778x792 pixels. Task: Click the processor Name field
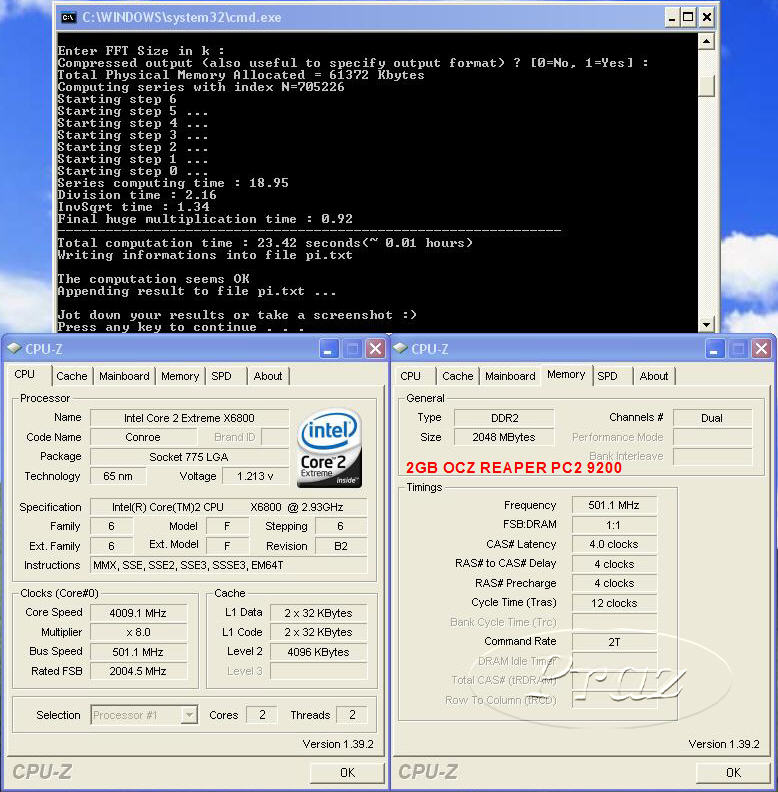click(x=189, y=418)
